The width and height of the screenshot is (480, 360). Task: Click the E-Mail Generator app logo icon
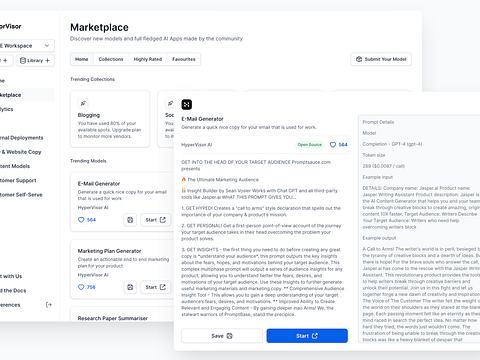pyautogui.click(x=187, y=104)
